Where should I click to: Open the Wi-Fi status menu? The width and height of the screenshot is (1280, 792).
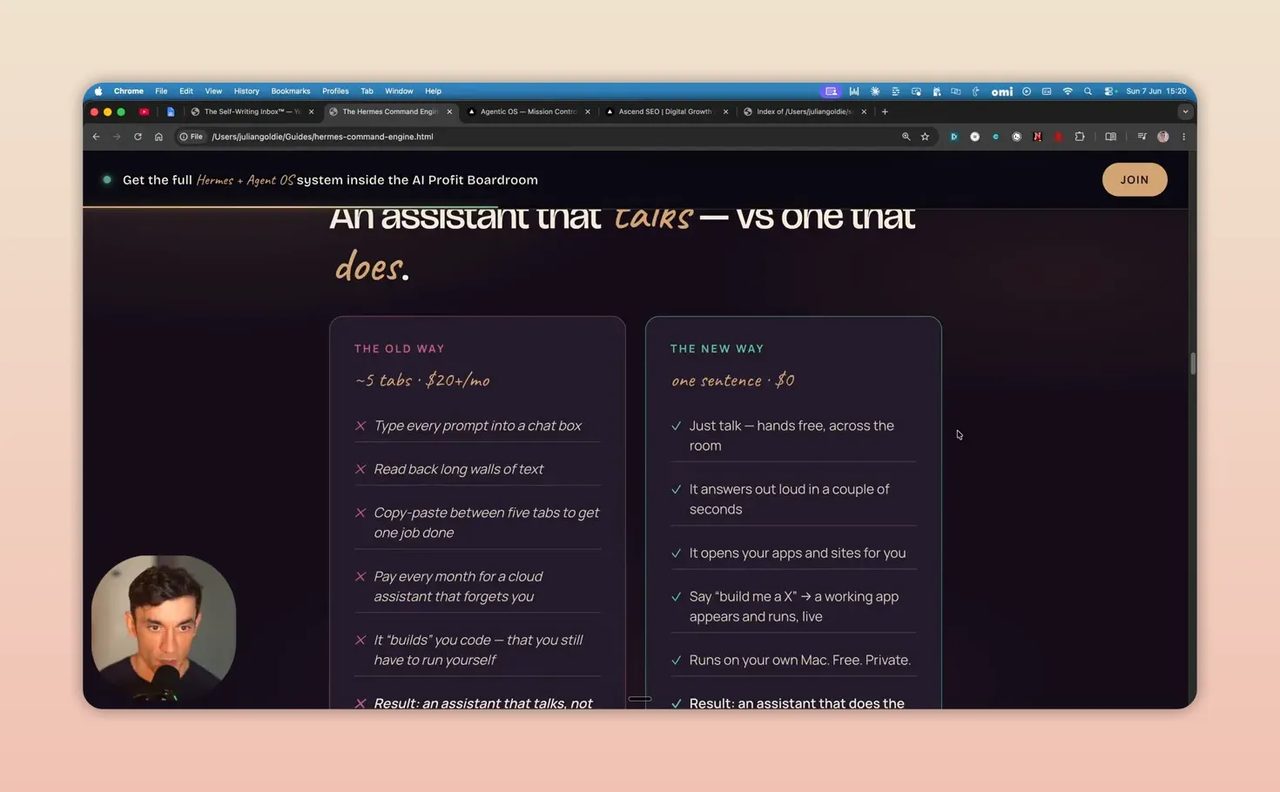point(1067,91)
